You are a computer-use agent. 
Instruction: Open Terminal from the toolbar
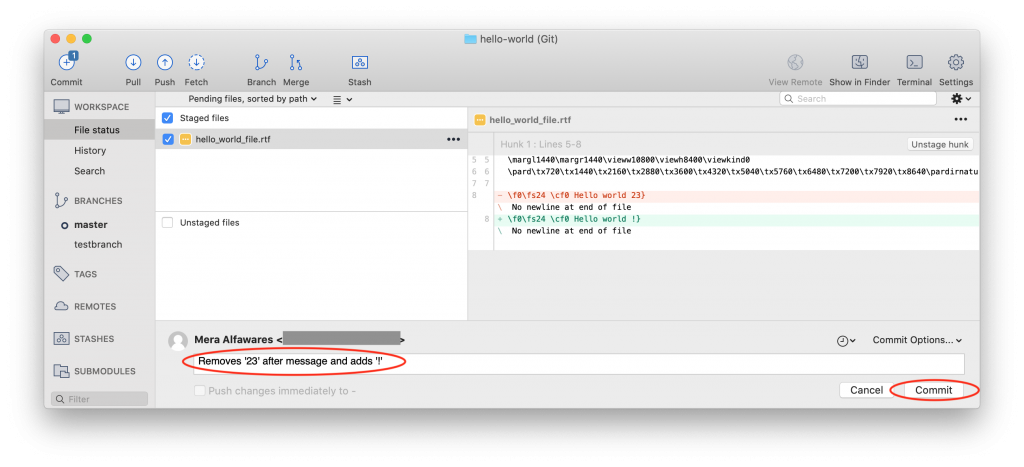(x=914, y=64)
